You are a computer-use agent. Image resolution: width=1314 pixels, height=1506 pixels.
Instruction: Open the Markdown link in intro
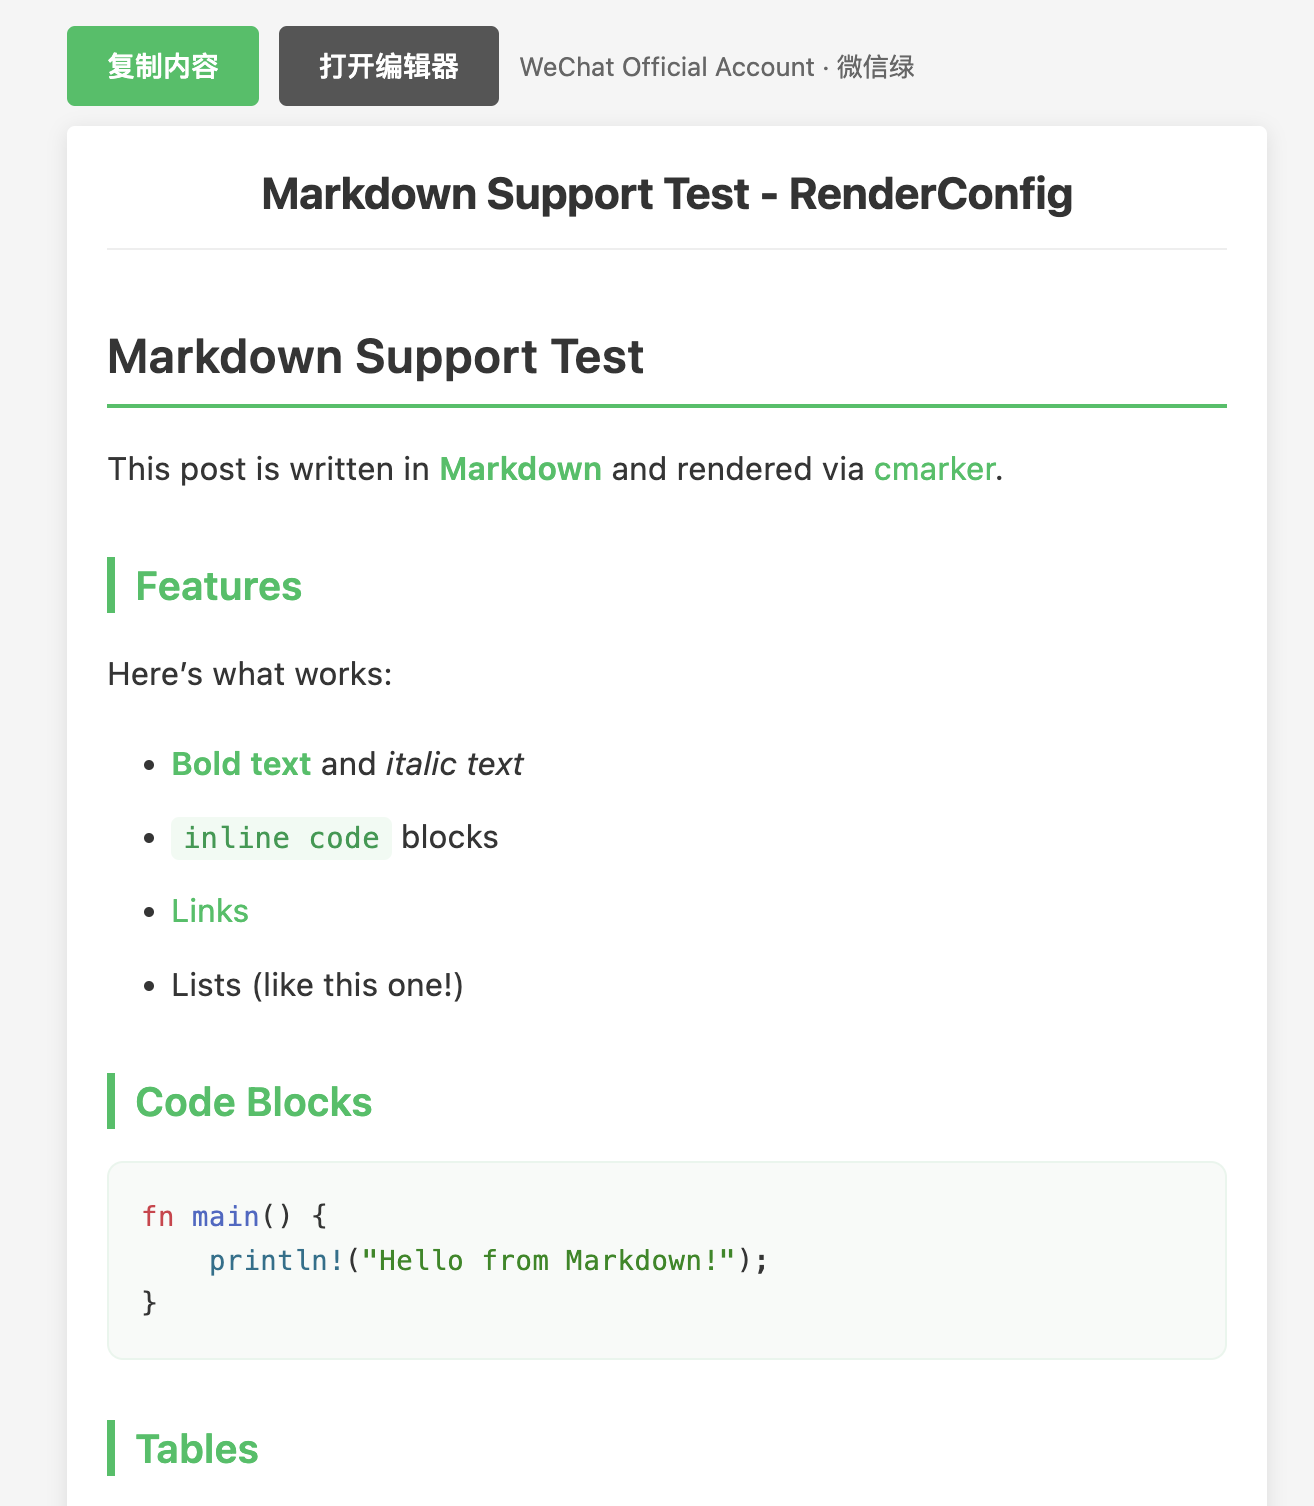click(520, 469)
